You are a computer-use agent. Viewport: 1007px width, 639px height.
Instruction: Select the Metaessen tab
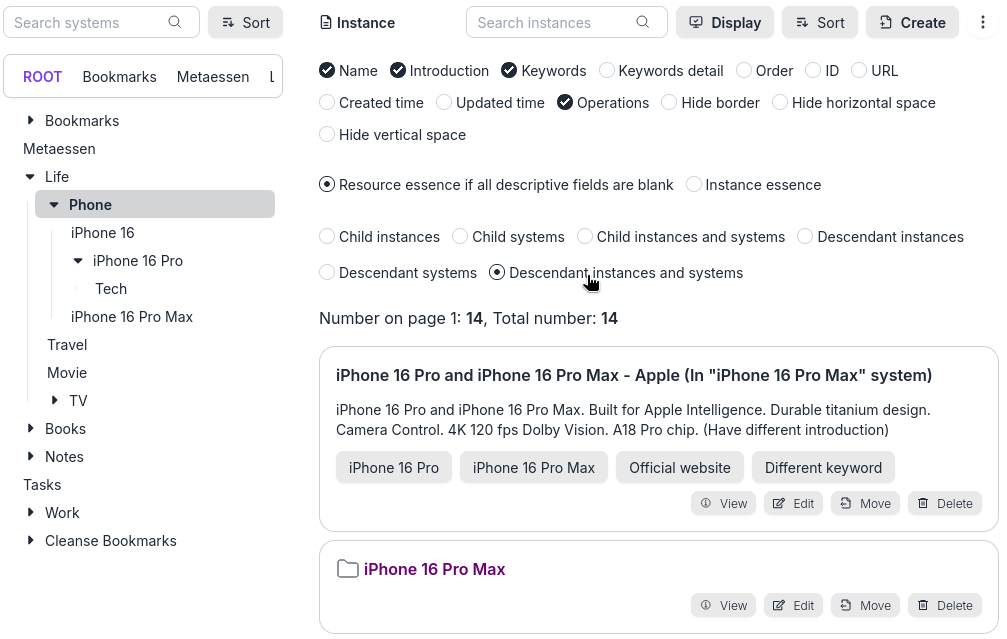pyautogui.click(x=212, y=77)
